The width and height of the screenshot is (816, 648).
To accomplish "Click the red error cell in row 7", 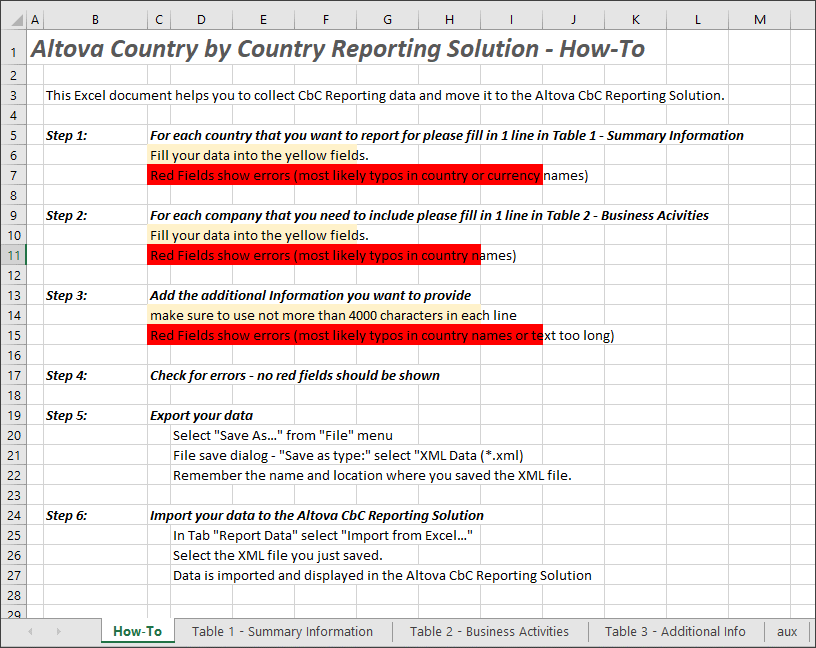I will coord(300,175).
